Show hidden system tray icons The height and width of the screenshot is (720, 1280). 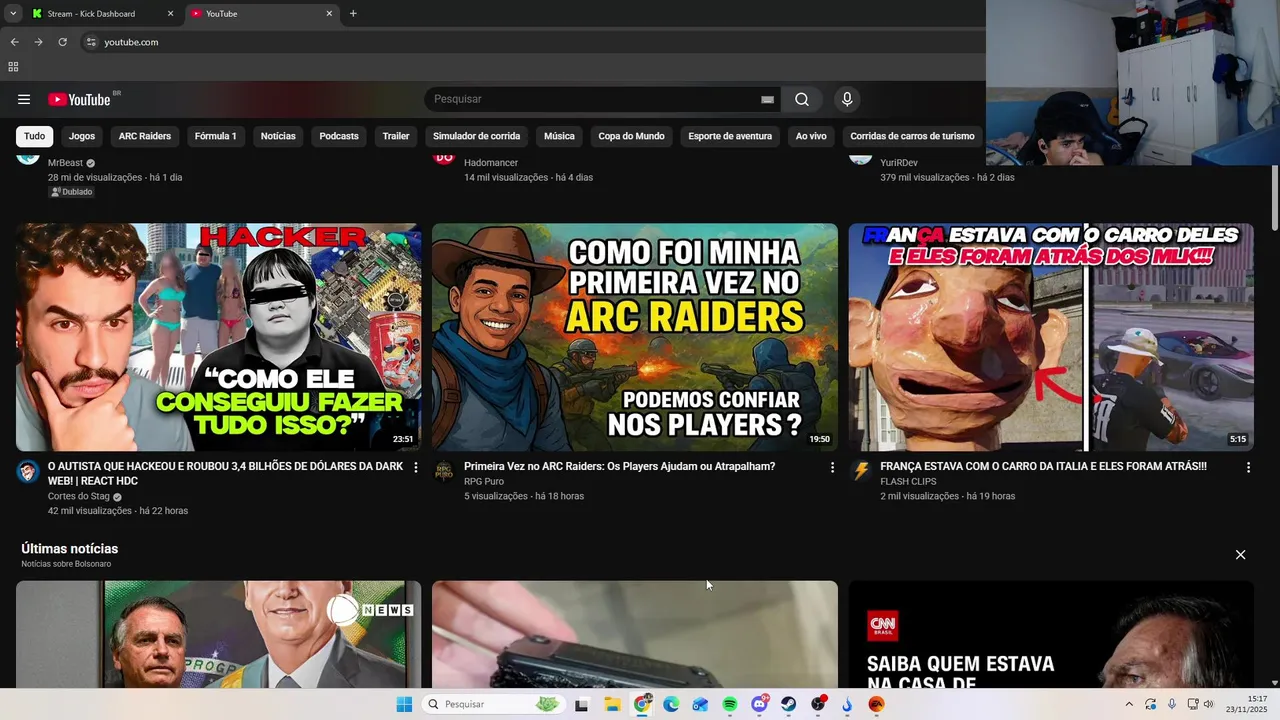tap(1129, 704)
